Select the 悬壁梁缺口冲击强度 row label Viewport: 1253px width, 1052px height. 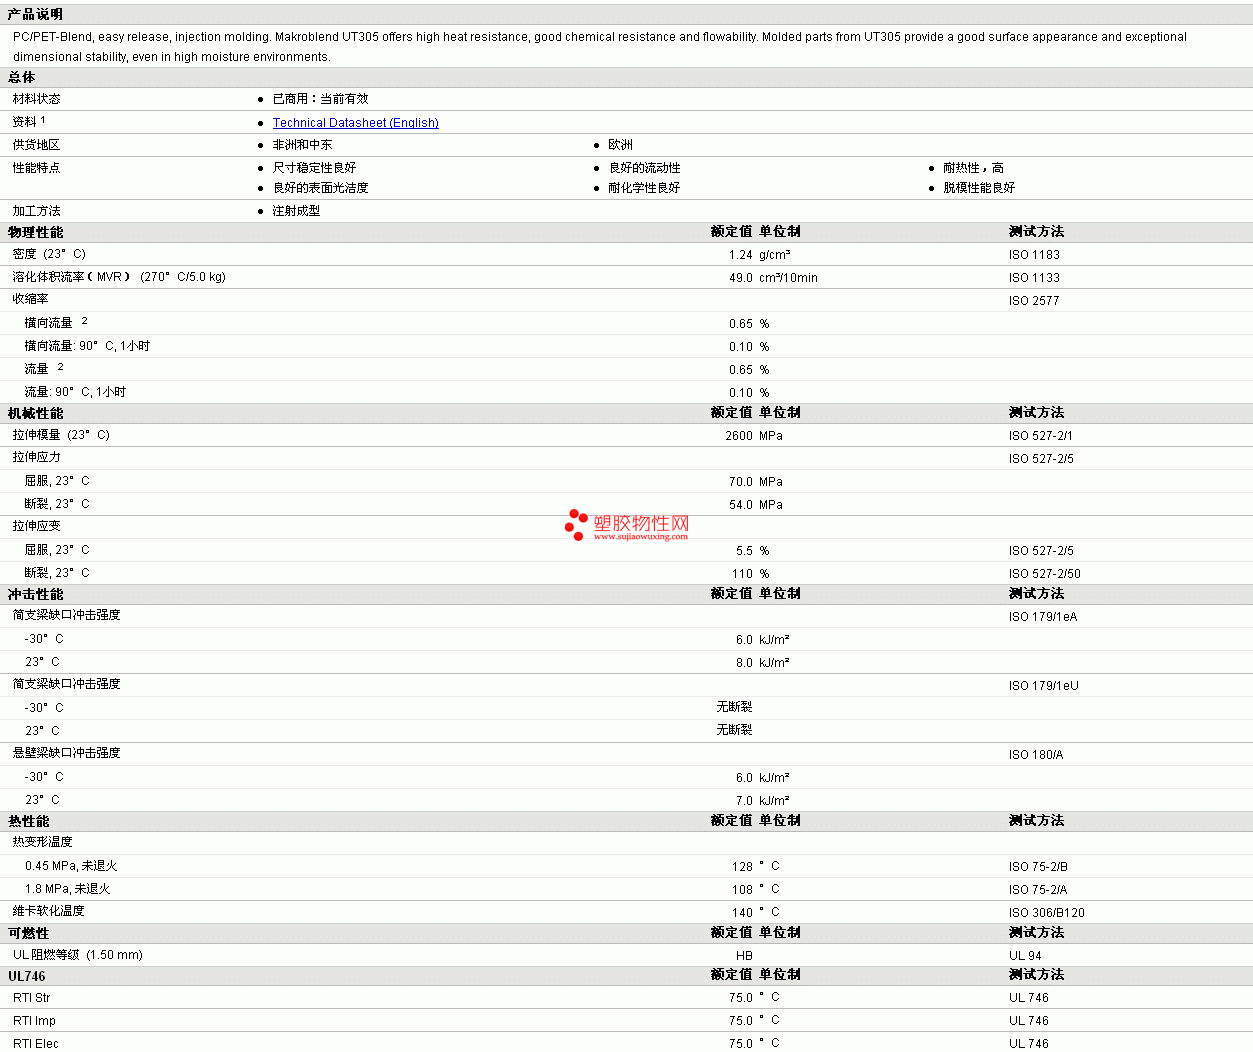click(x=66, y=753)
